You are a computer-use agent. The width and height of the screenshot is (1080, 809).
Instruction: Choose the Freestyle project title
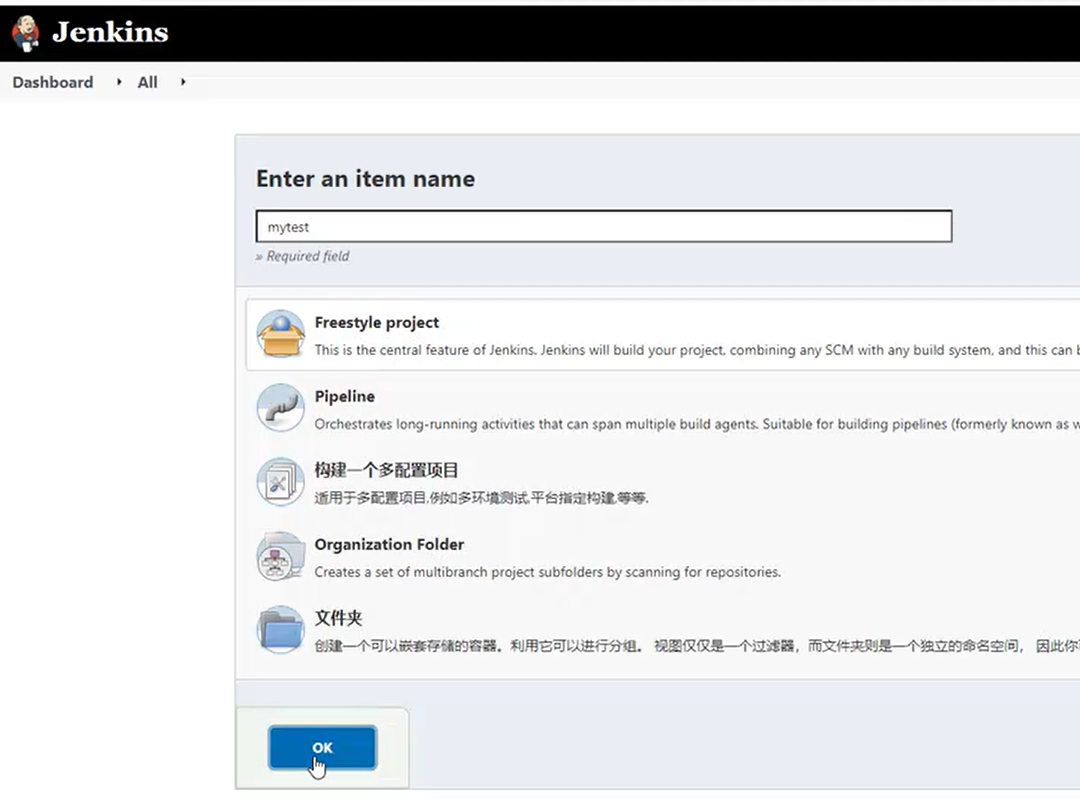(x=377, y=322)
